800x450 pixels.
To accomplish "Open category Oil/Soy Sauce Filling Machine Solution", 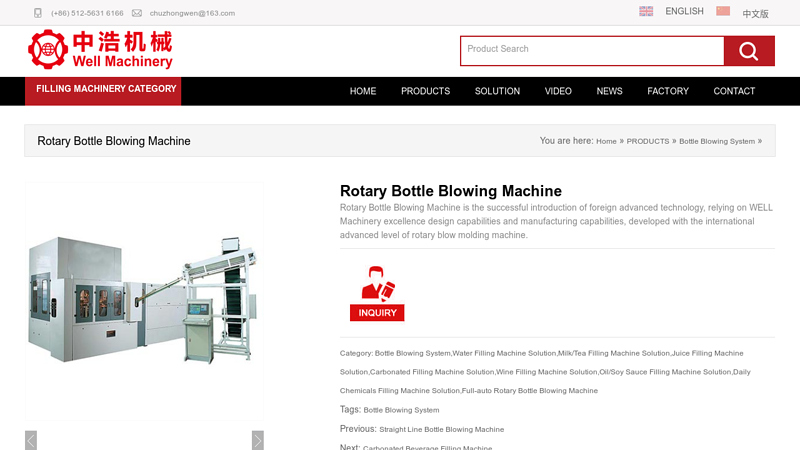I will click(665, 372).
